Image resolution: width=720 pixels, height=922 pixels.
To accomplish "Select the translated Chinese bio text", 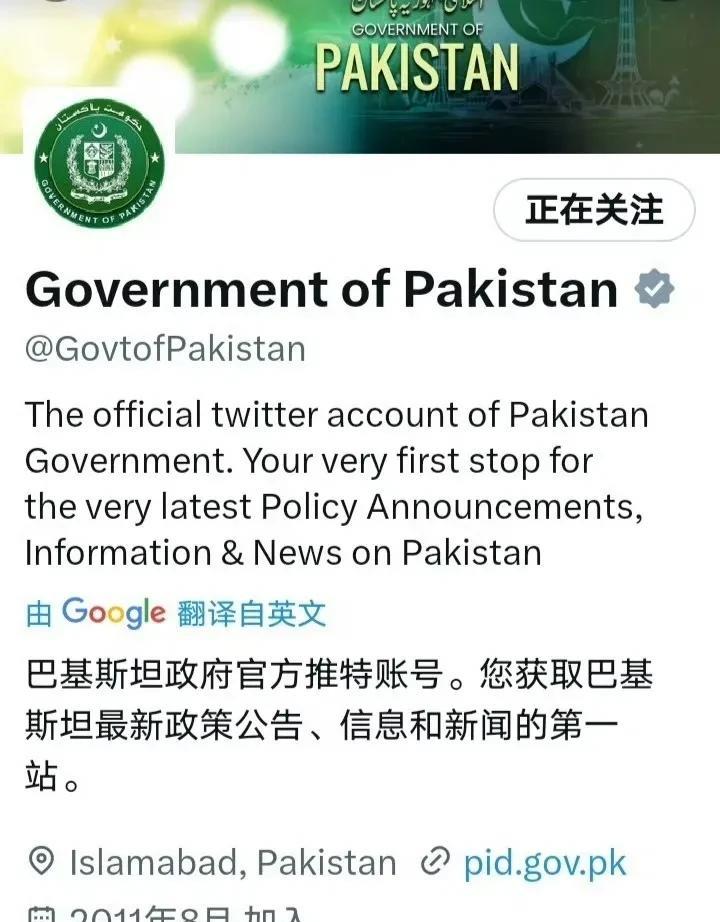I will pyautogui.click(x=339, y=724).
